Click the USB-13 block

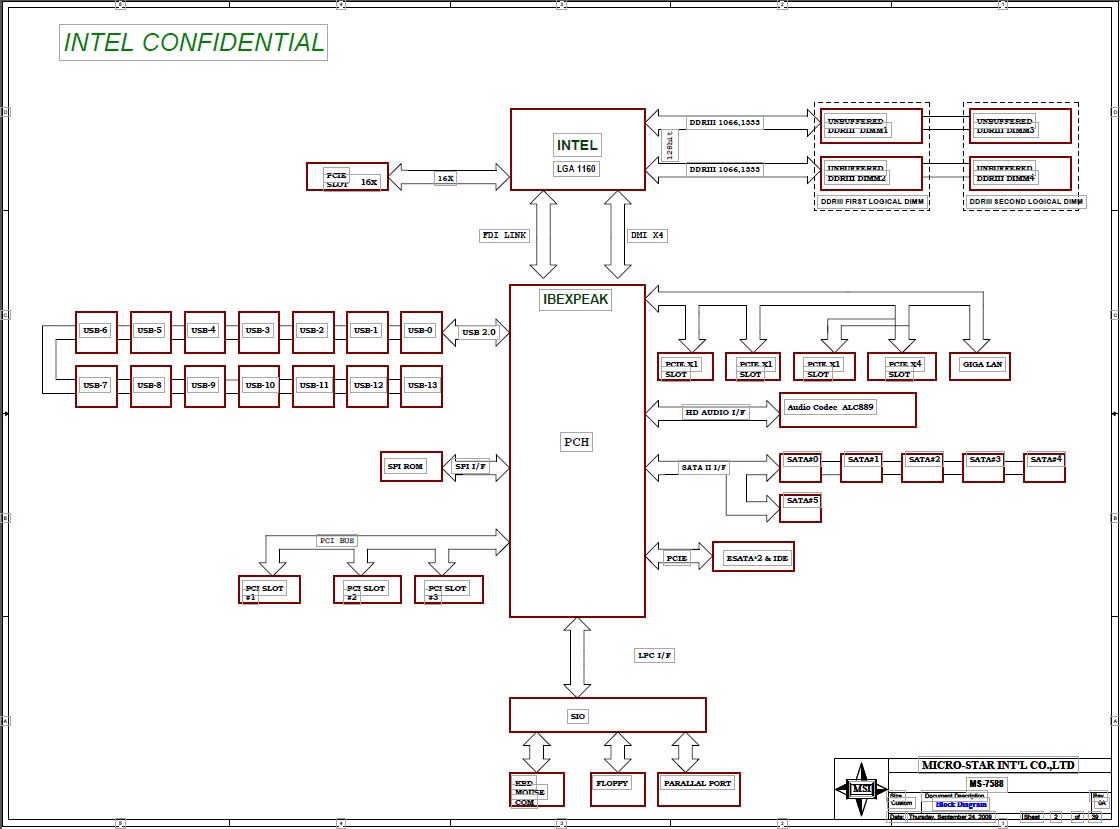tap(421, 386)
